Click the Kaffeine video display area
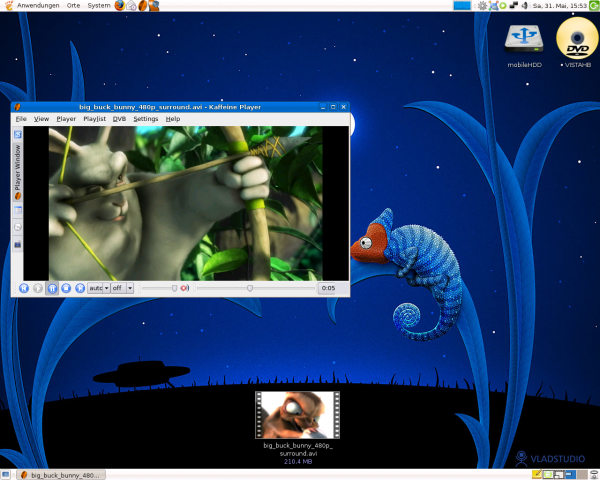The width and height of the screenshot is (600, 480). pos(186,204)
